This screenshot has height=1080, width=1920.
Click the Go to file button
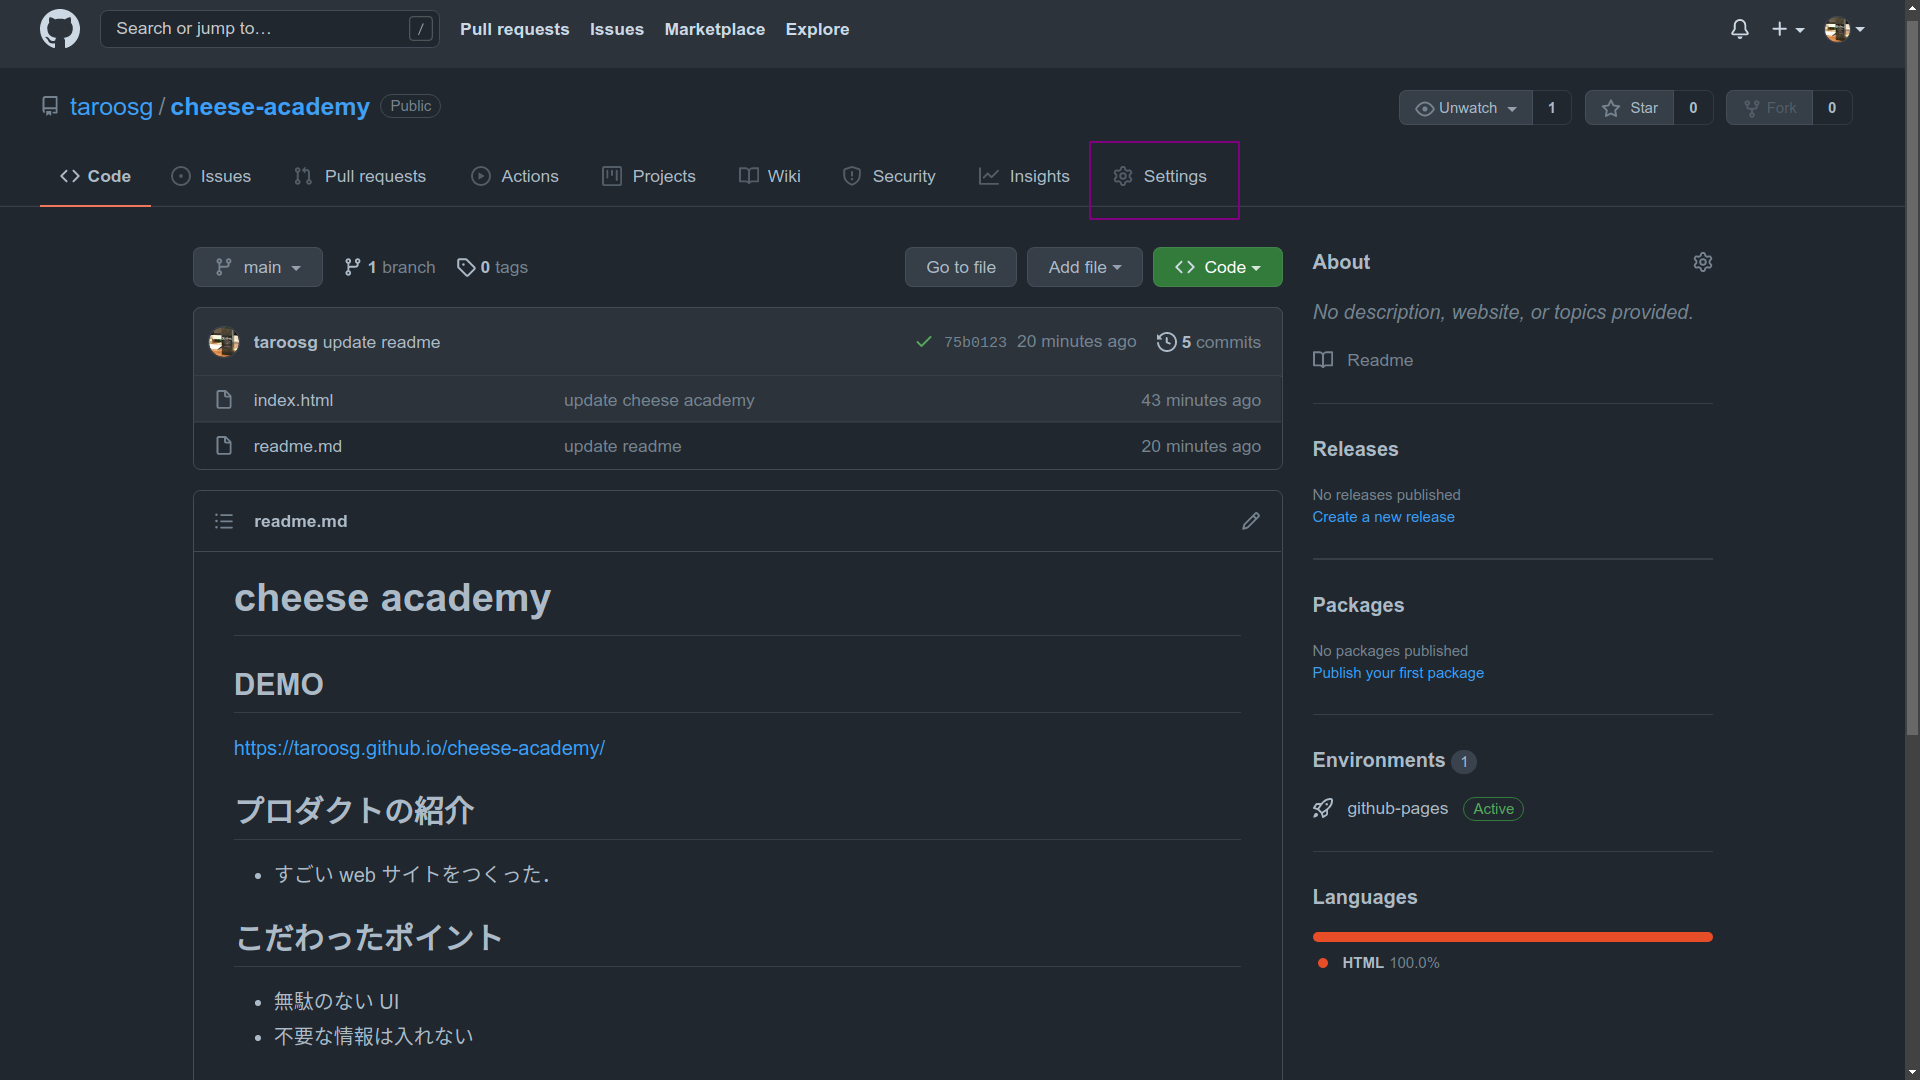961,266
